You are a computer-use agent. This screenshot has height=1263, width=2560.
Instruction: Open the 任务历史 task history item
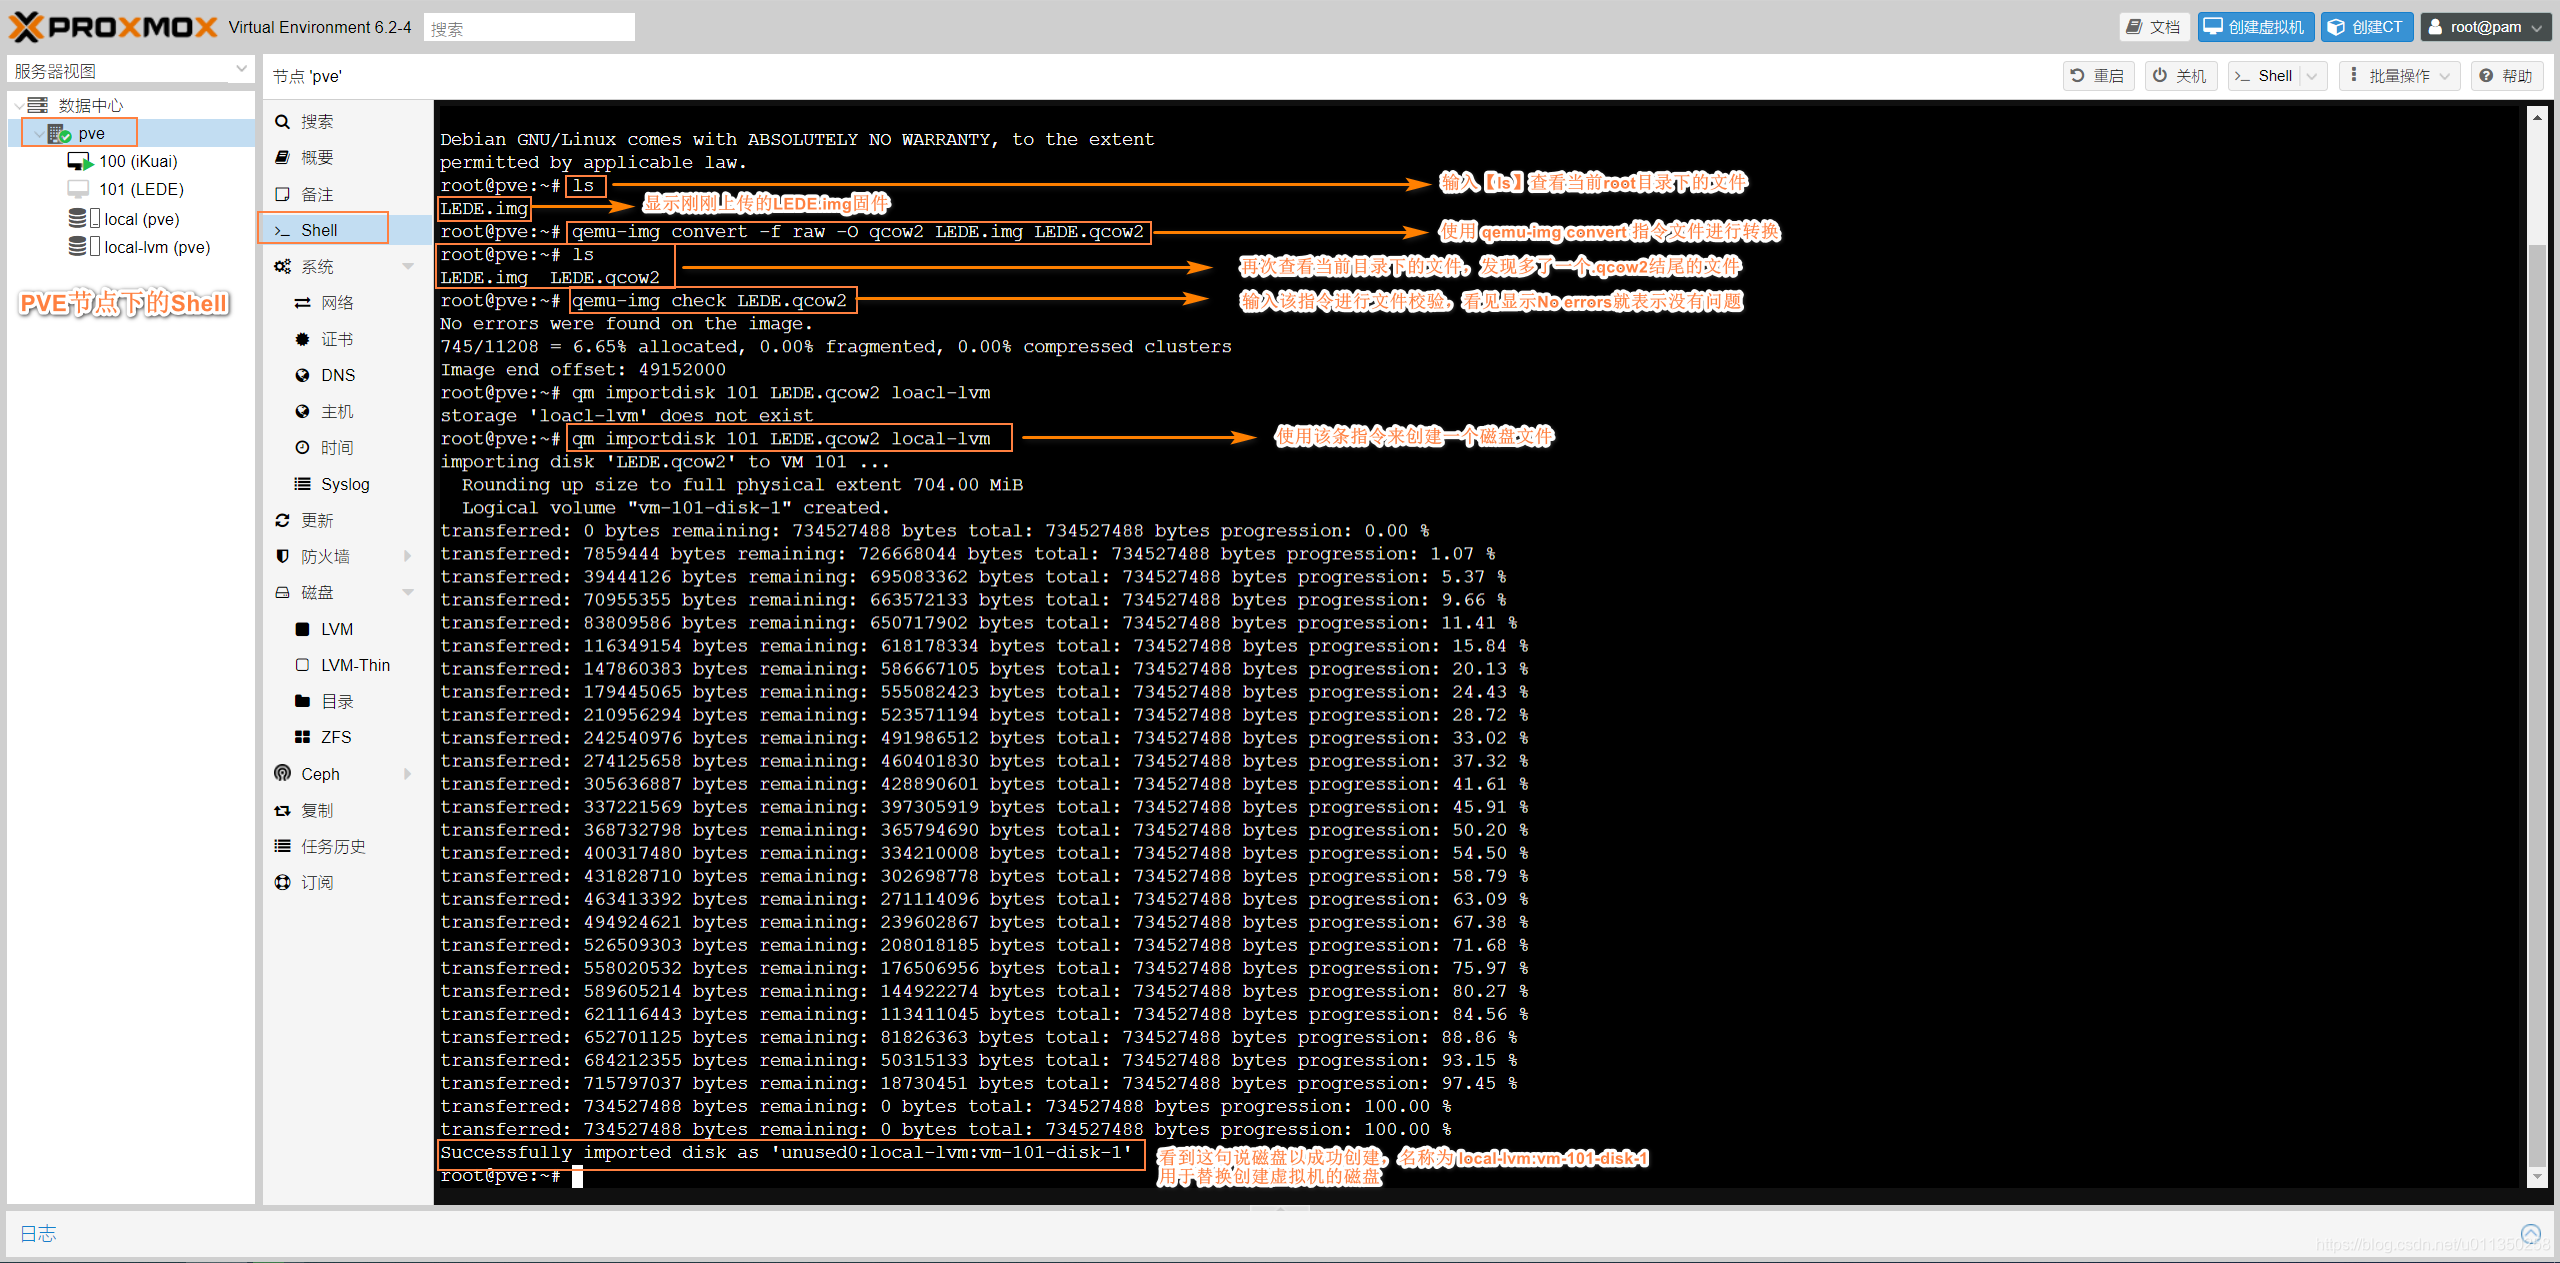(x=332, y=846)
